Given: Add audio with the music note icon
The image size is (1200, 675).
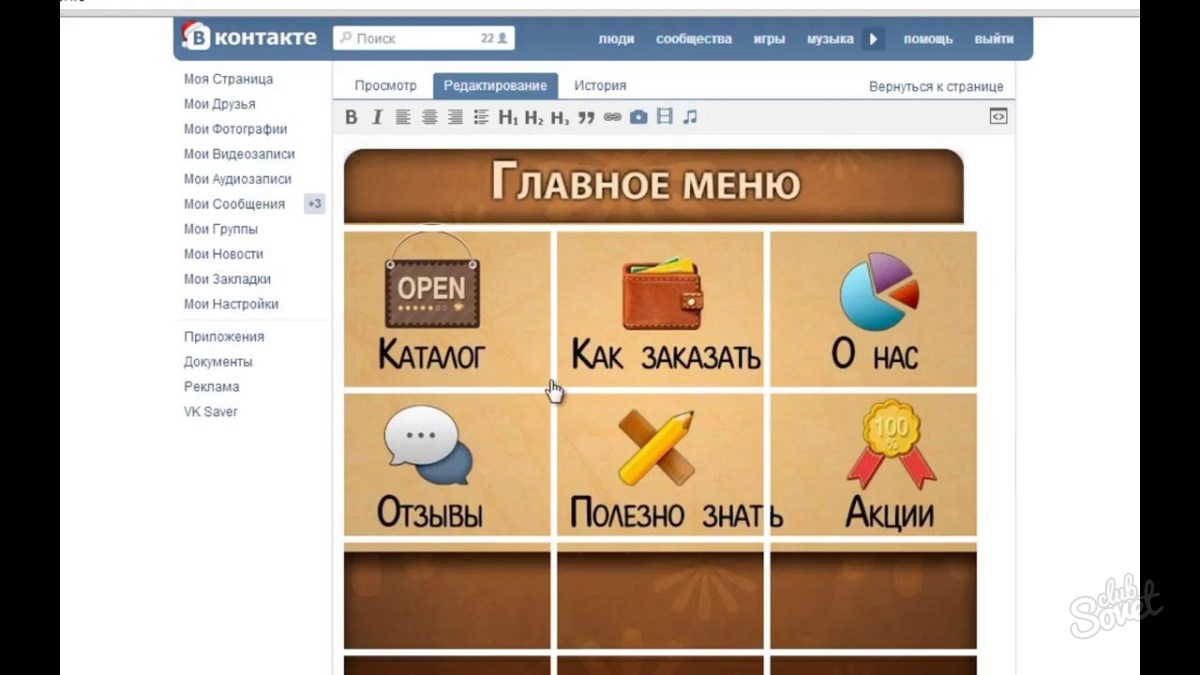Looking at the screenshot, I should pyautogui.click(x=690, y=117).
